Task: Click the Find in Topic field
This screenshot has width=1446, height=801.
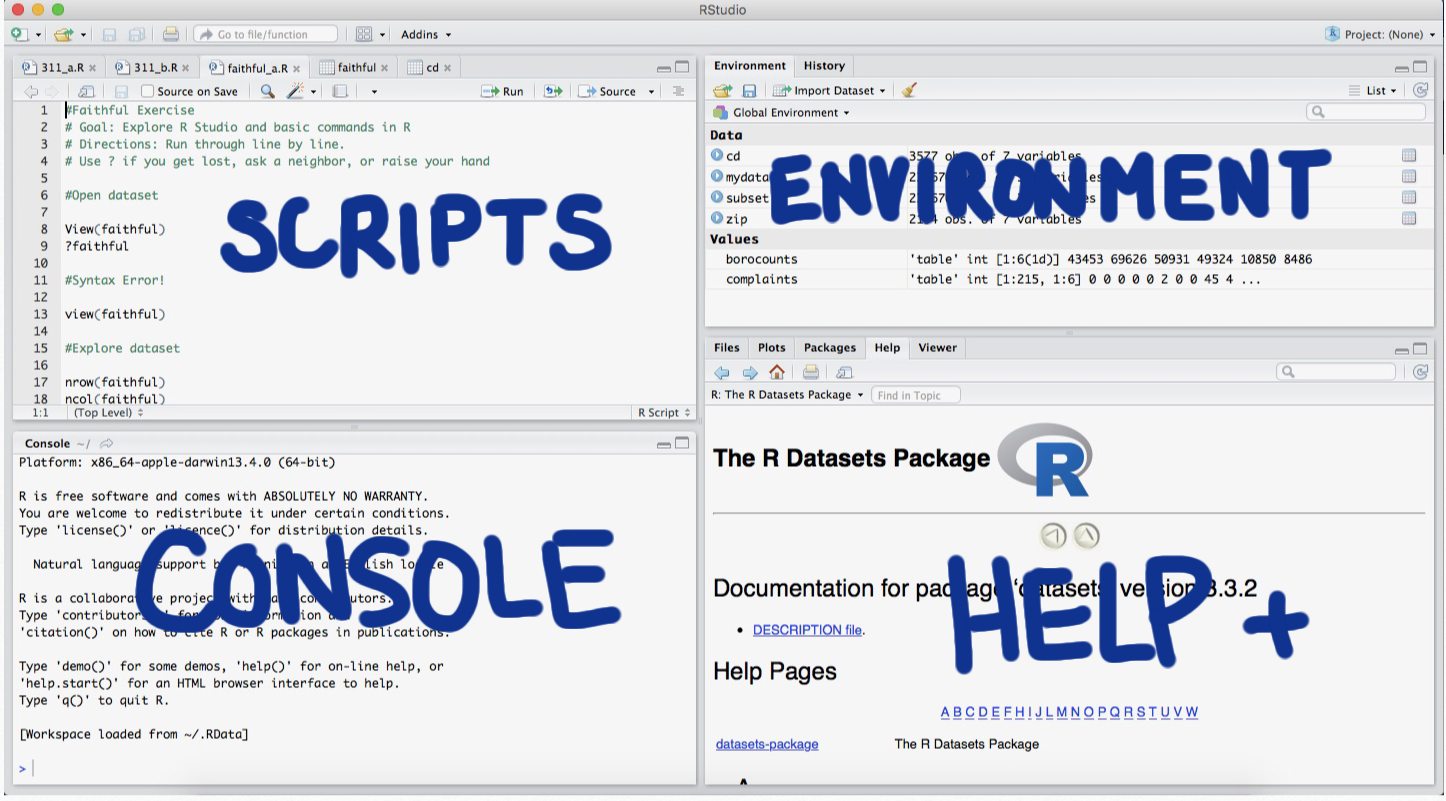Action: pos(915,395)
